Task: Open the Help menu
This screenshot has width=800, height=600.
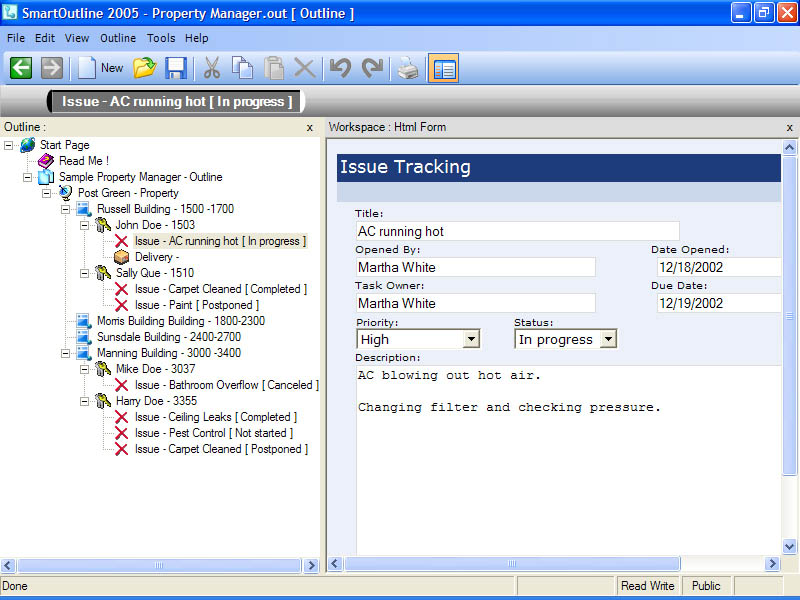Action: pyautogui.click(x=196, y=38)
